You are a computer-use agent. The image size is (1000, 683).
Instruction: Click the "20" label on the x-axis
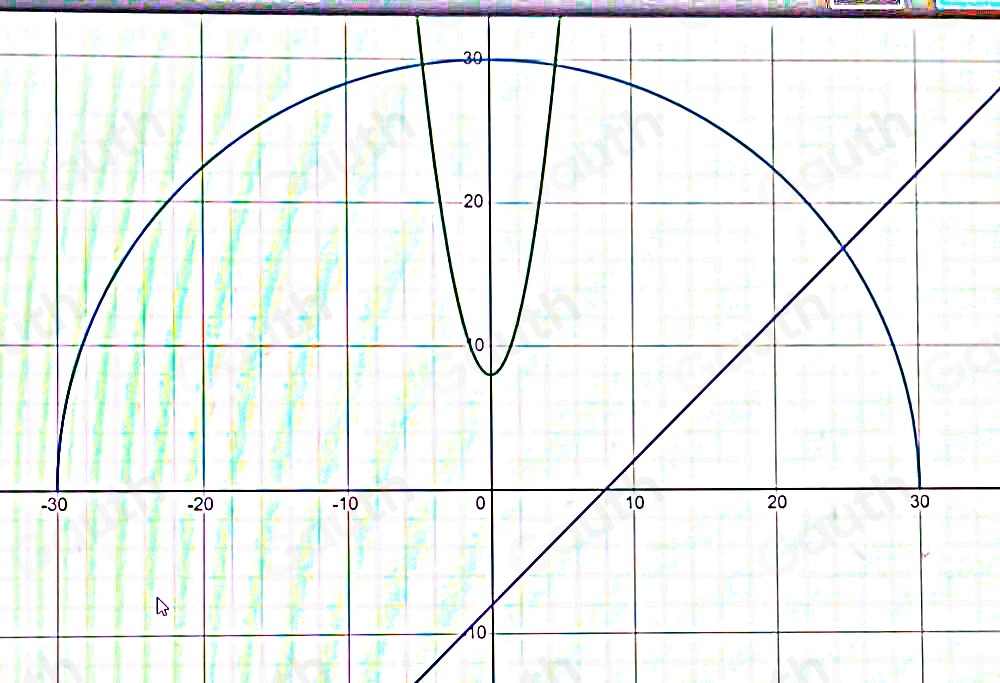click(777, 503)
